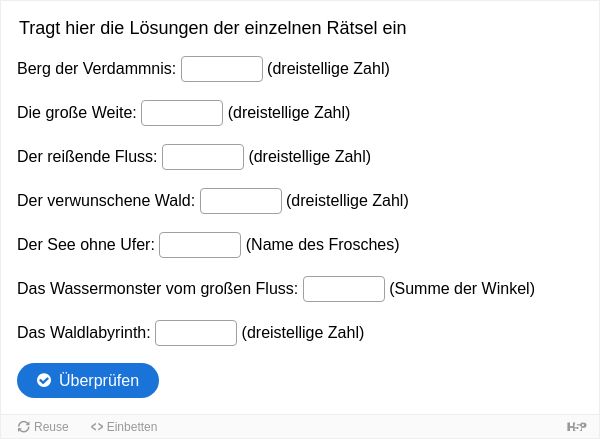Focus the Die große Weite answer box
Viewport: 600px width, 439px height.
(x=182, y=113)
